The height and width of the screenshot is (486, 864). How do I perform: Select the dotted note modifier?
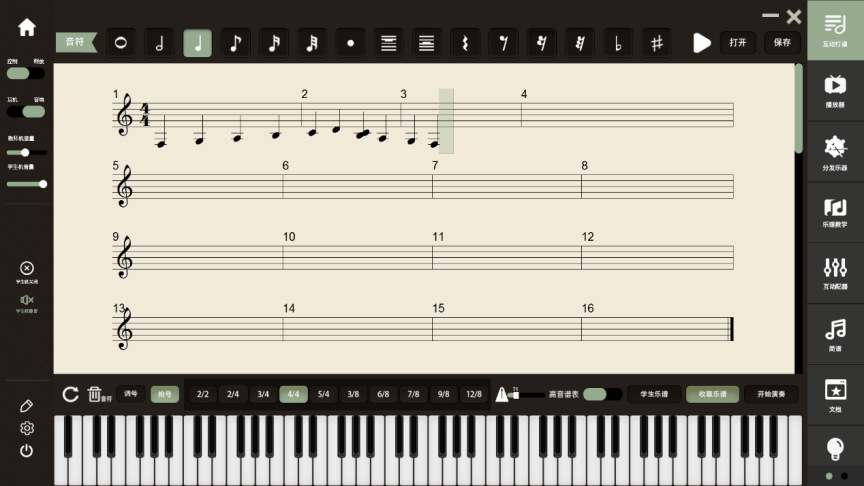350,43
